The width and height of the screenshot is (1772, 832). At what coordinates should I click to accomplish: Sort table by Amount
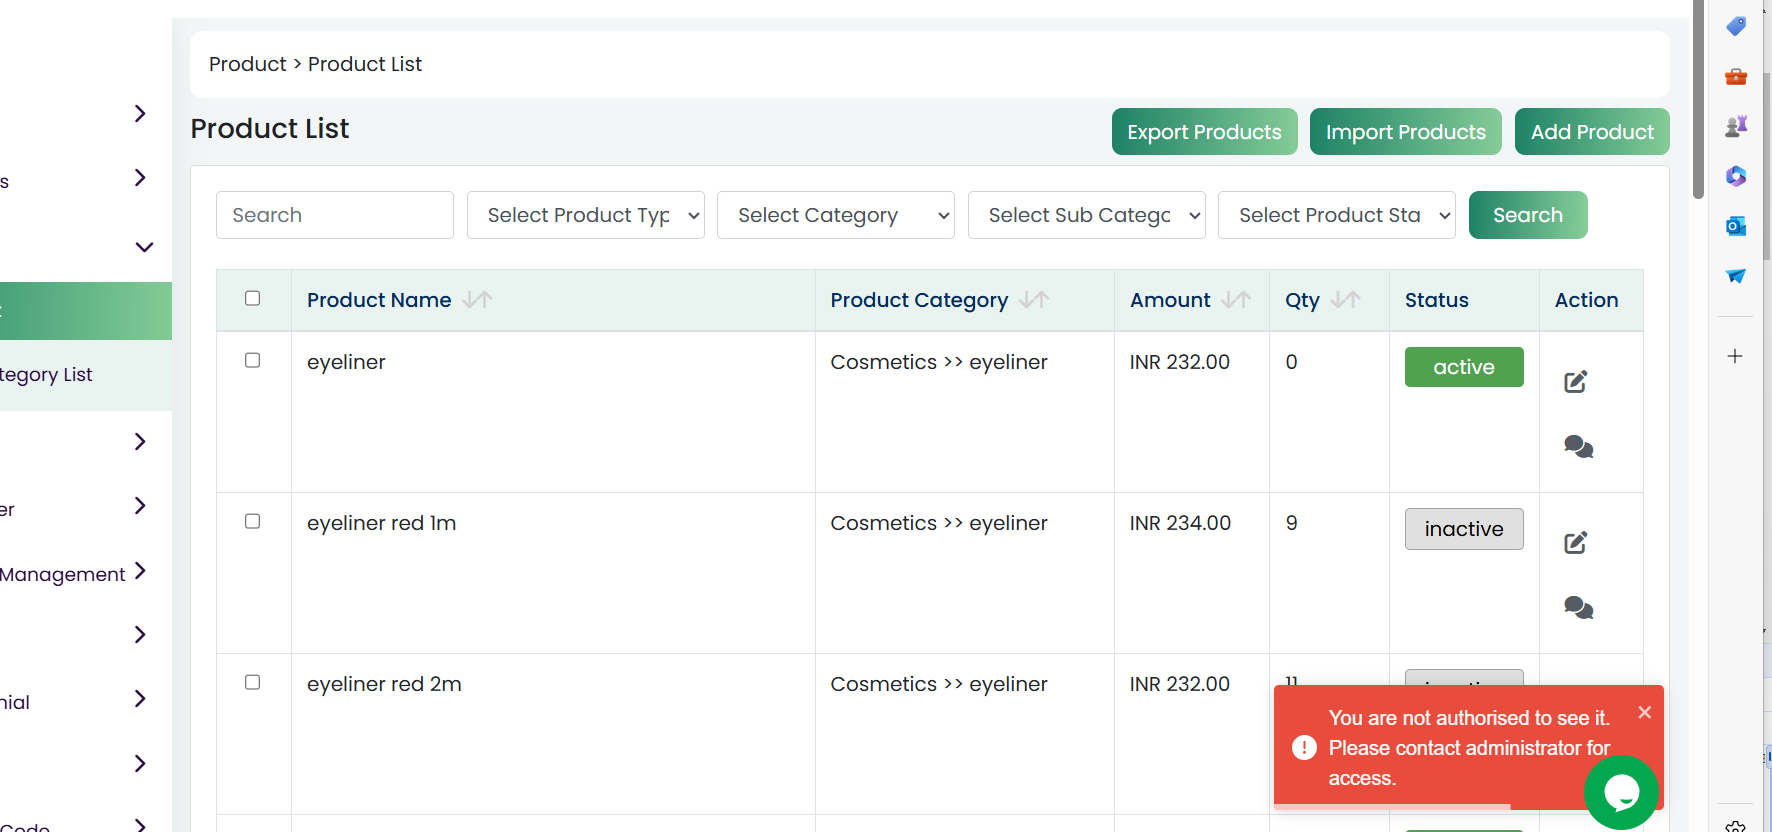1237,300
